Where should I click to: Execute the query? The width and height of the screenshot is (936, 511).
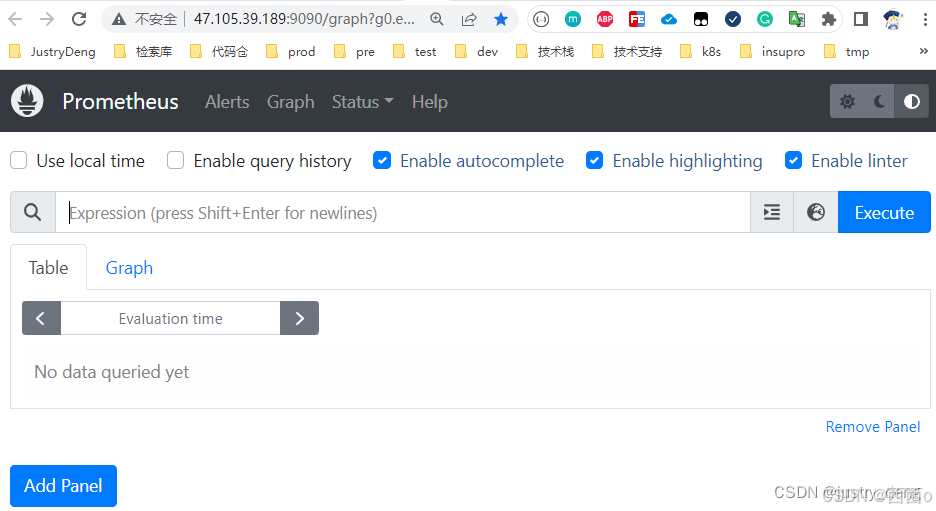pos(884,212)
